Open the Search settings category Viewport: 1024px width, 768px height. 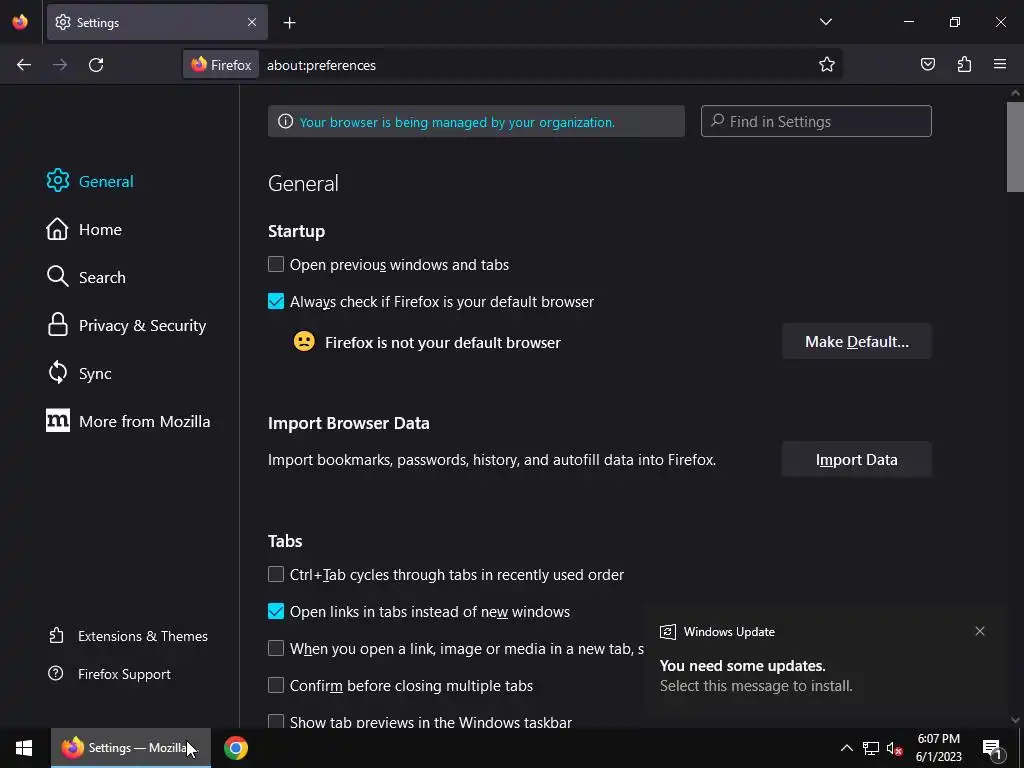[86, 277]
